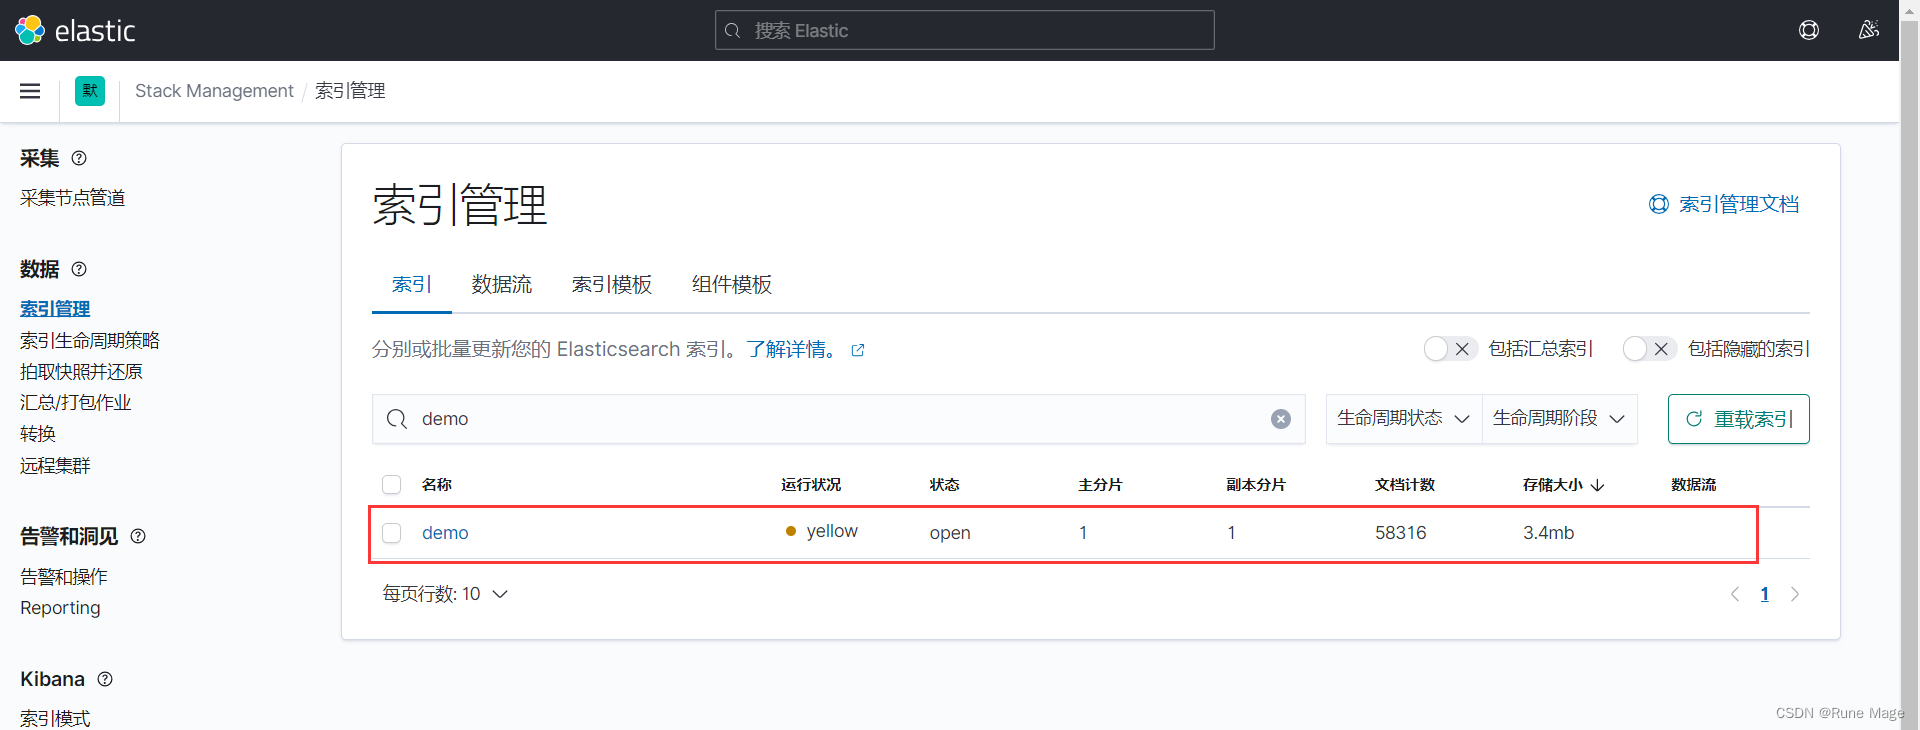This screenshot has height=730, width=1920.
Task: Open 远程集群 in sidebar
Action: pyautogui.click(x=55, y=466)
